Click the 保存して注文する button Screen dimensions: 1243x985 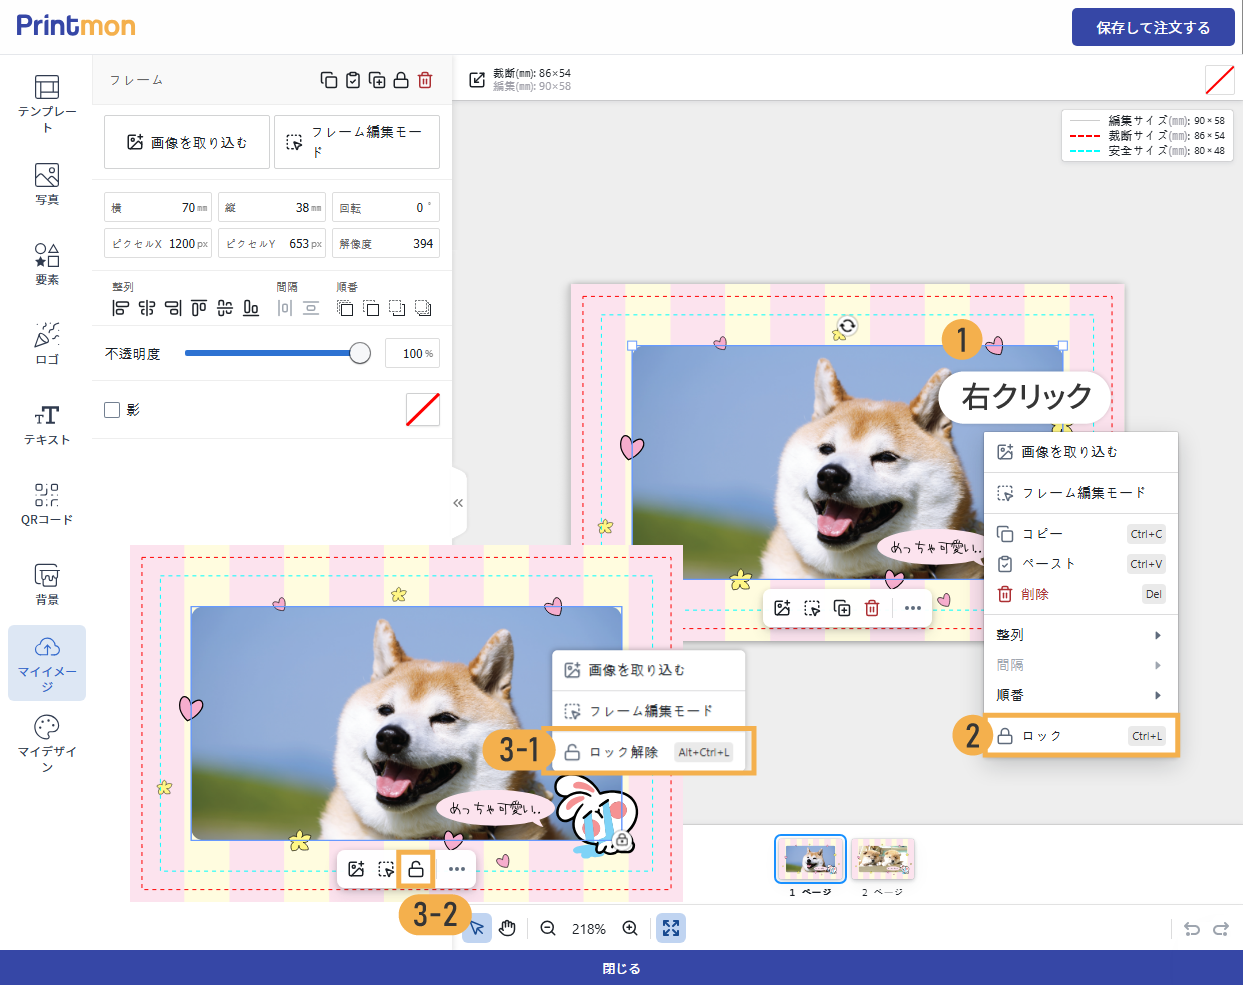click(1153, 28)
